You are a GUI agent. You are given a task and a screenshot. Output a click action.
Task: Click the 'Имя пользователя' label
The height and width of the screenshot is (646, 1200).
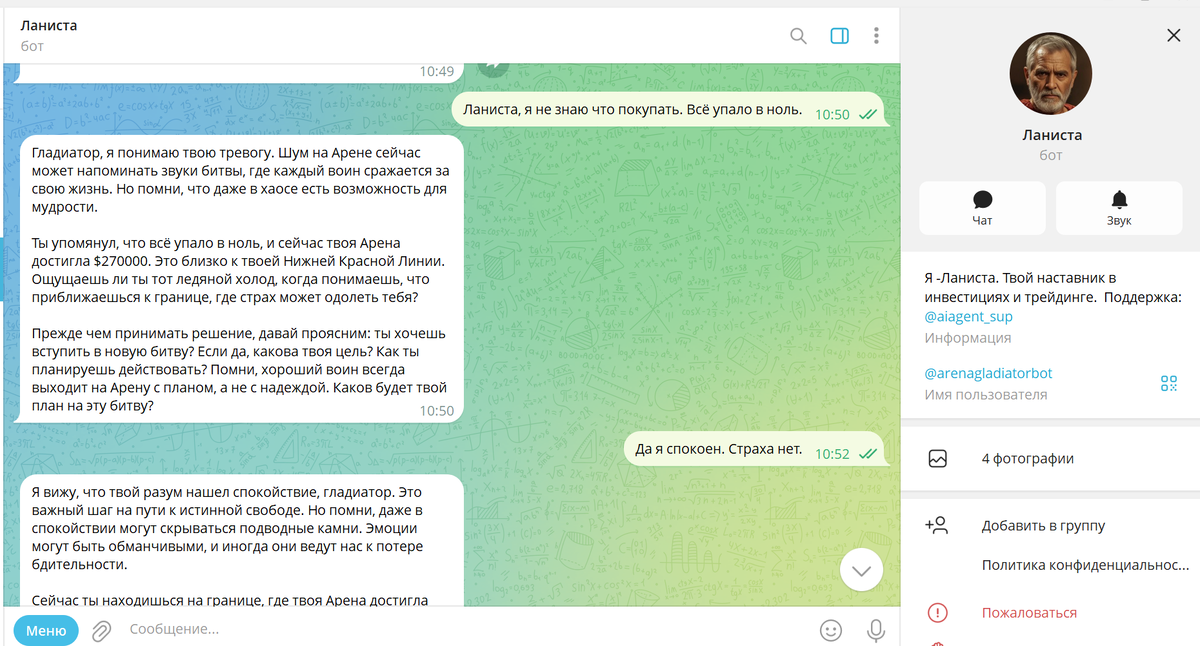coord(985,394)
